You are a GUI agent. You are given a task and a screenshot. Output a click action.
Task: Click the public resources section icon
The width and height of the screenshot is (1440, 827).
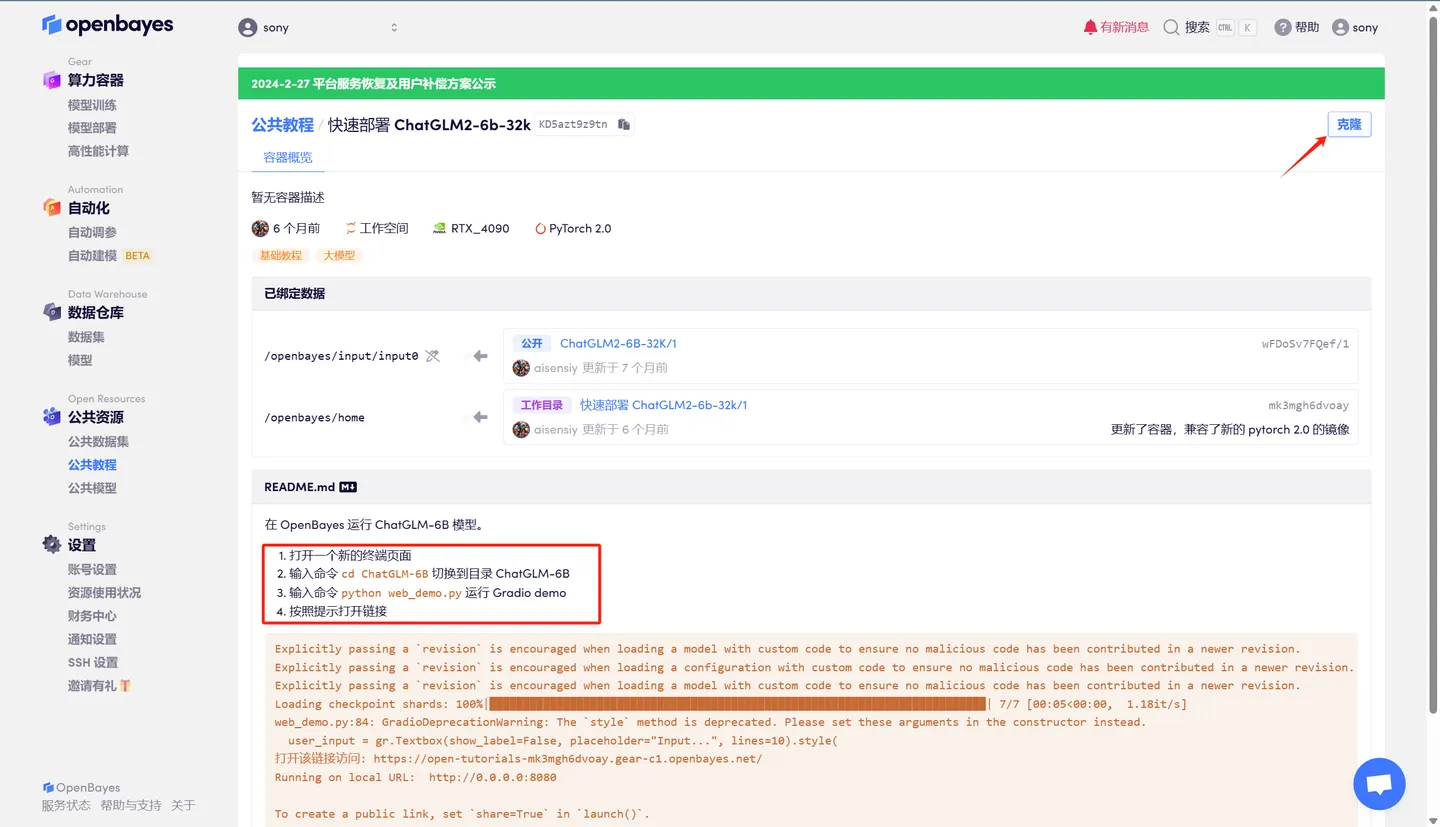pyautogui.click(x=52, y=416)
